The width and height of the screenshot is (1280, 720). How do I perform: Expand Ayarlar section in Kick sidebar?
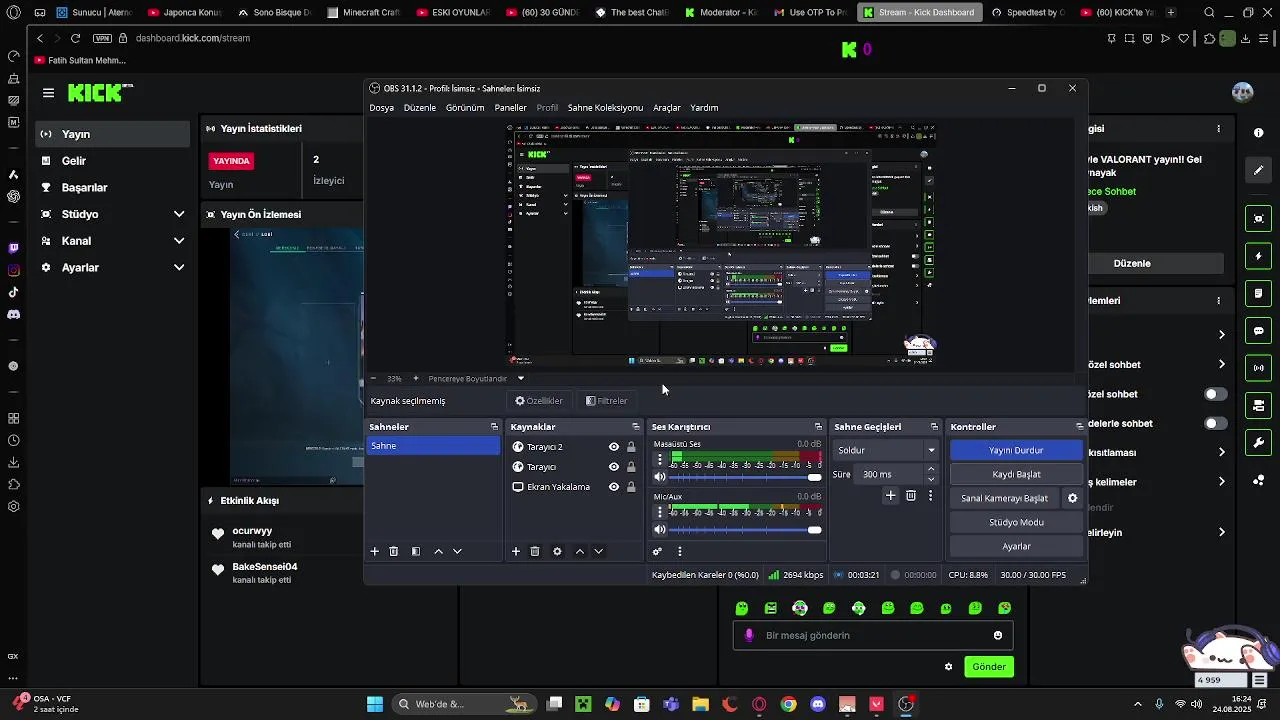coord(179,267)
